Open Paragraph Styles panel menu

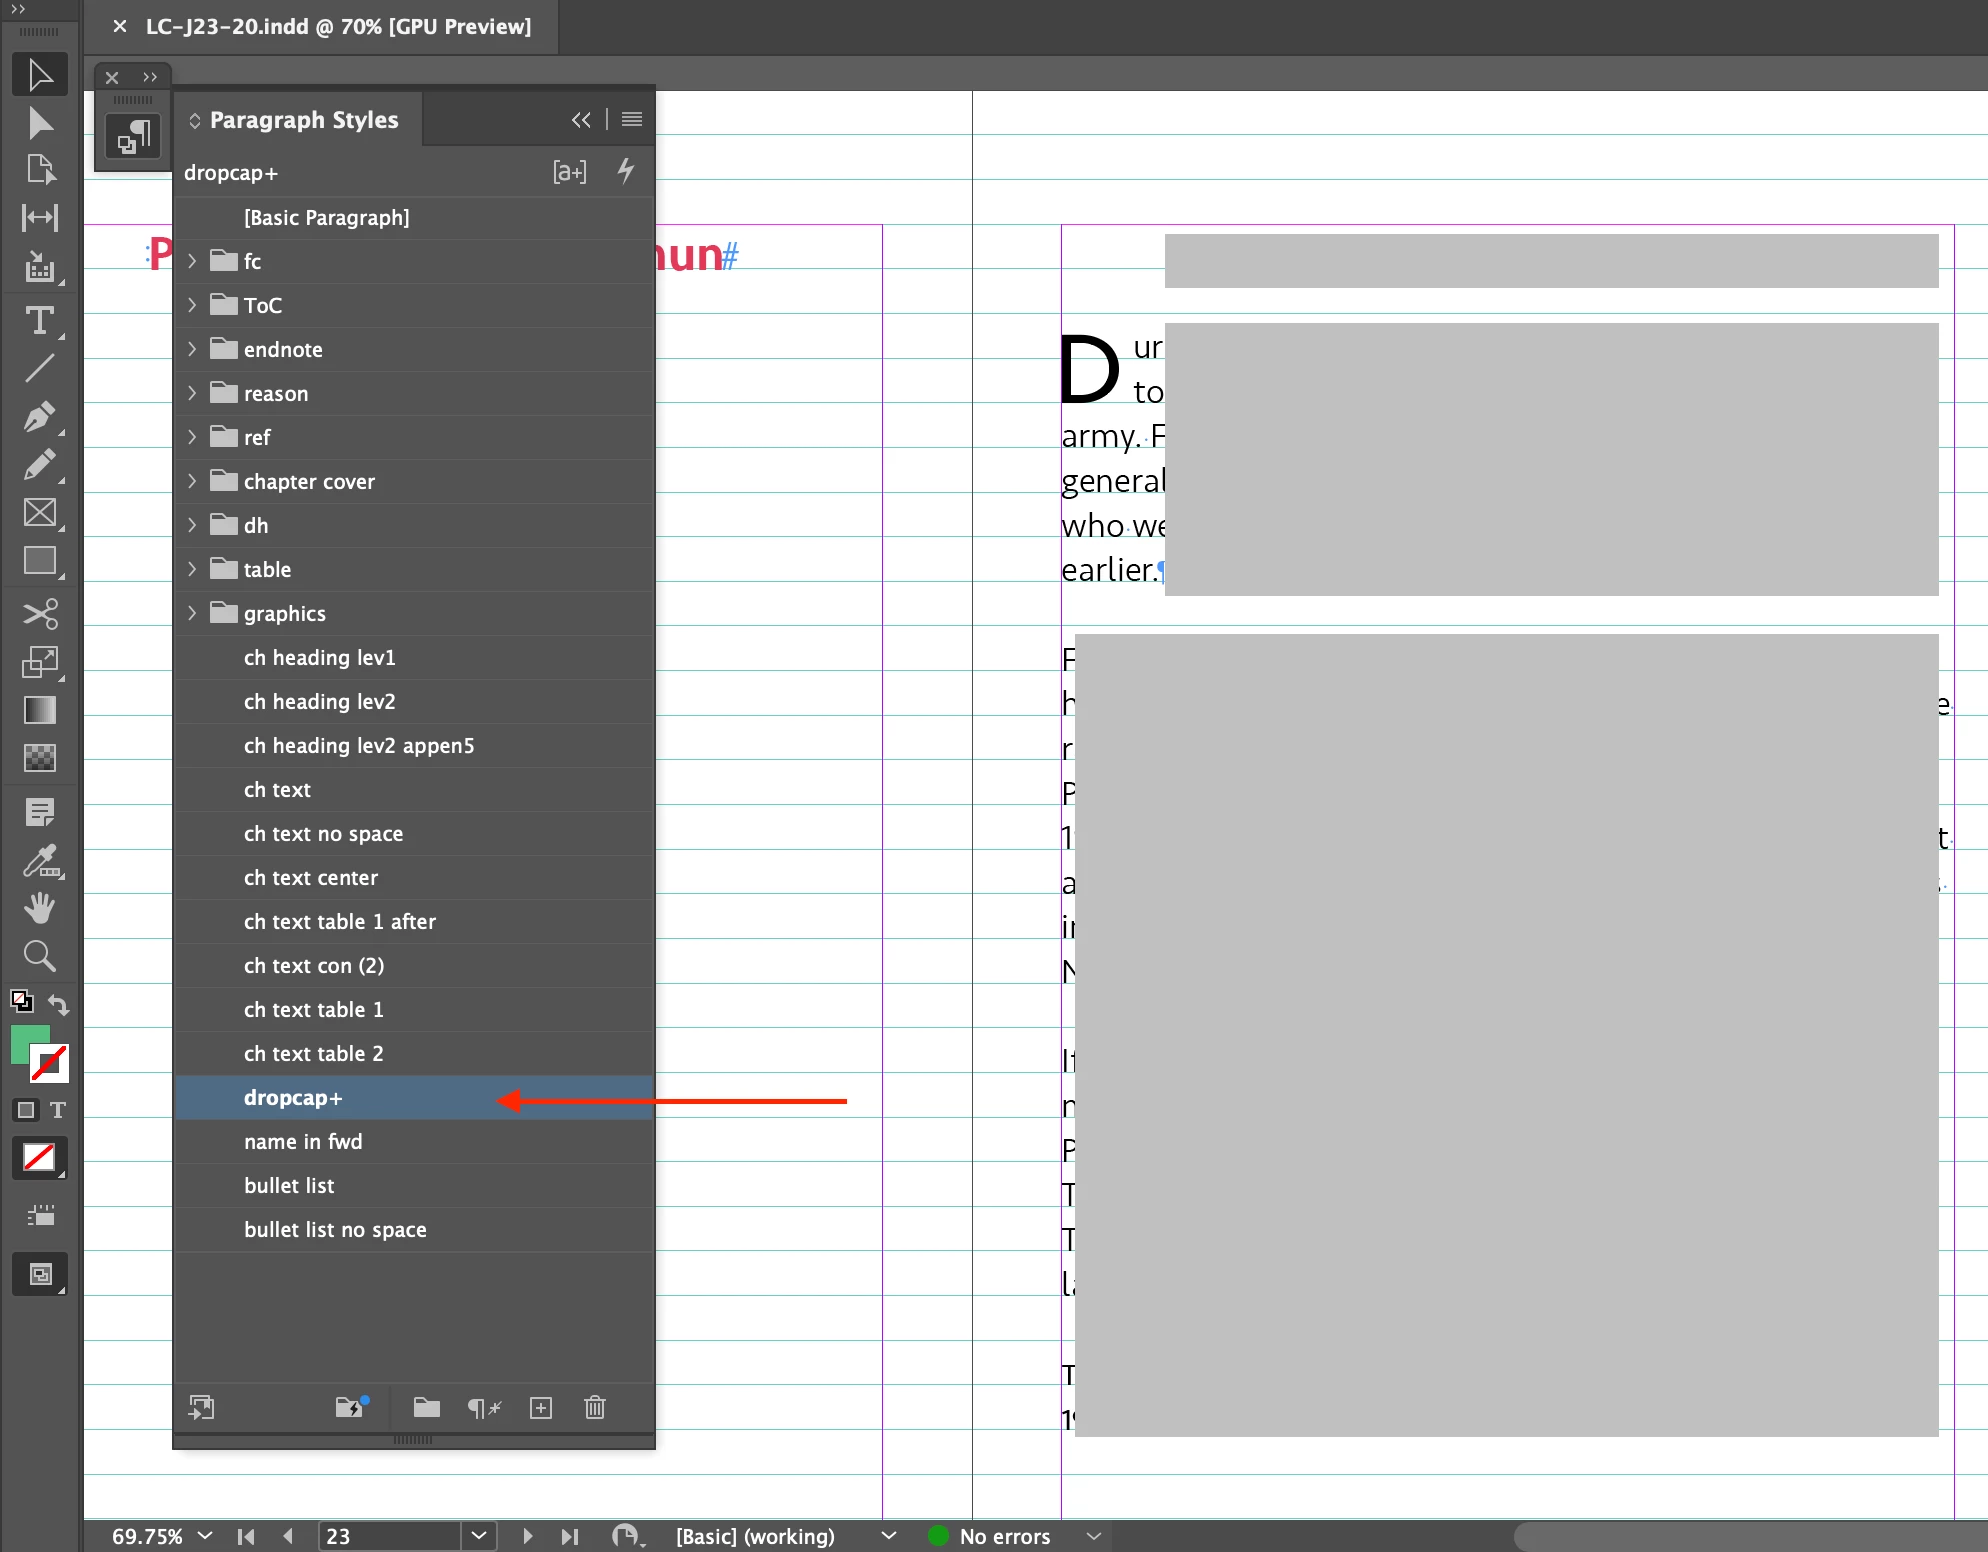click(631, 120)
